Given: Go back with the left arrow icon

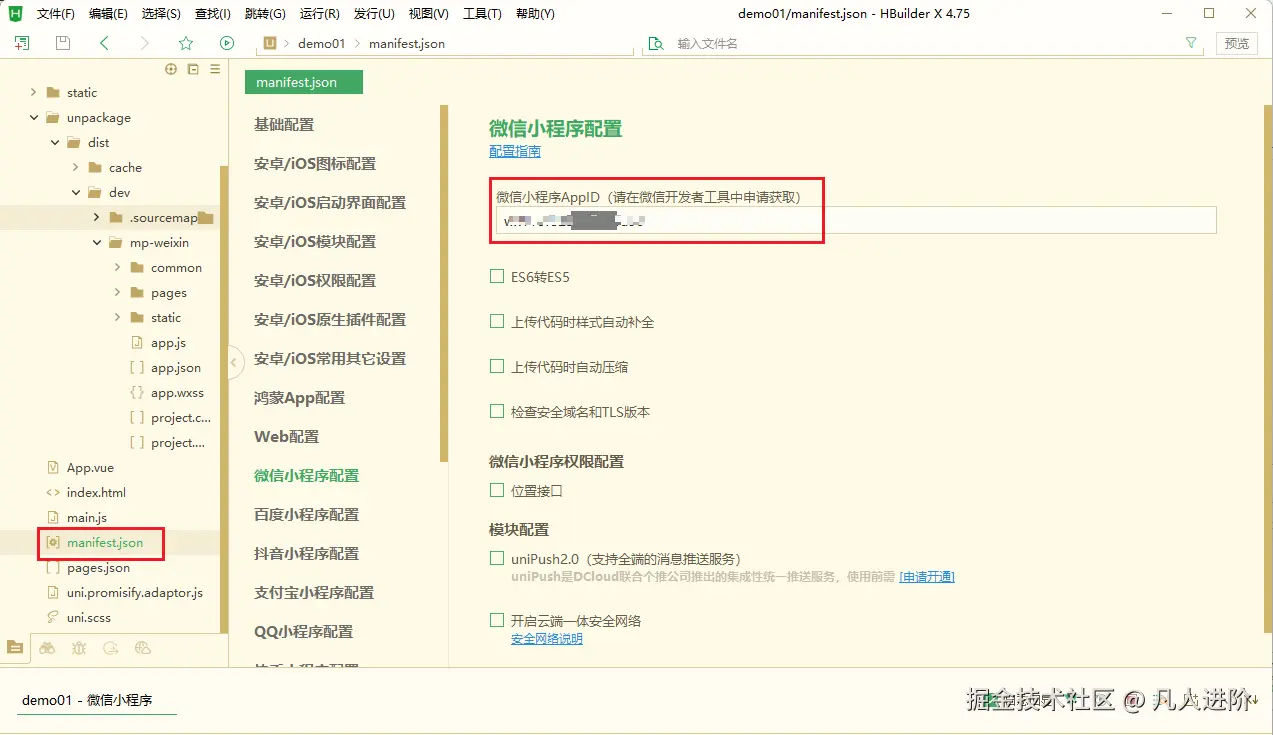Looking at the screenshot, I should coord(104,43).
